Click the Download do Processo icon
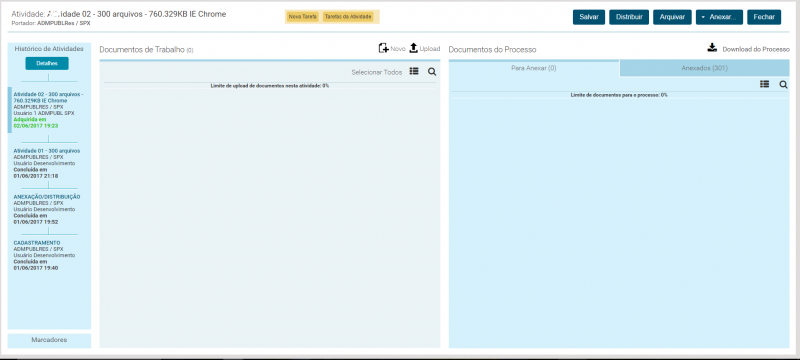This screenshot has width=800, height=360. [712, 48]
